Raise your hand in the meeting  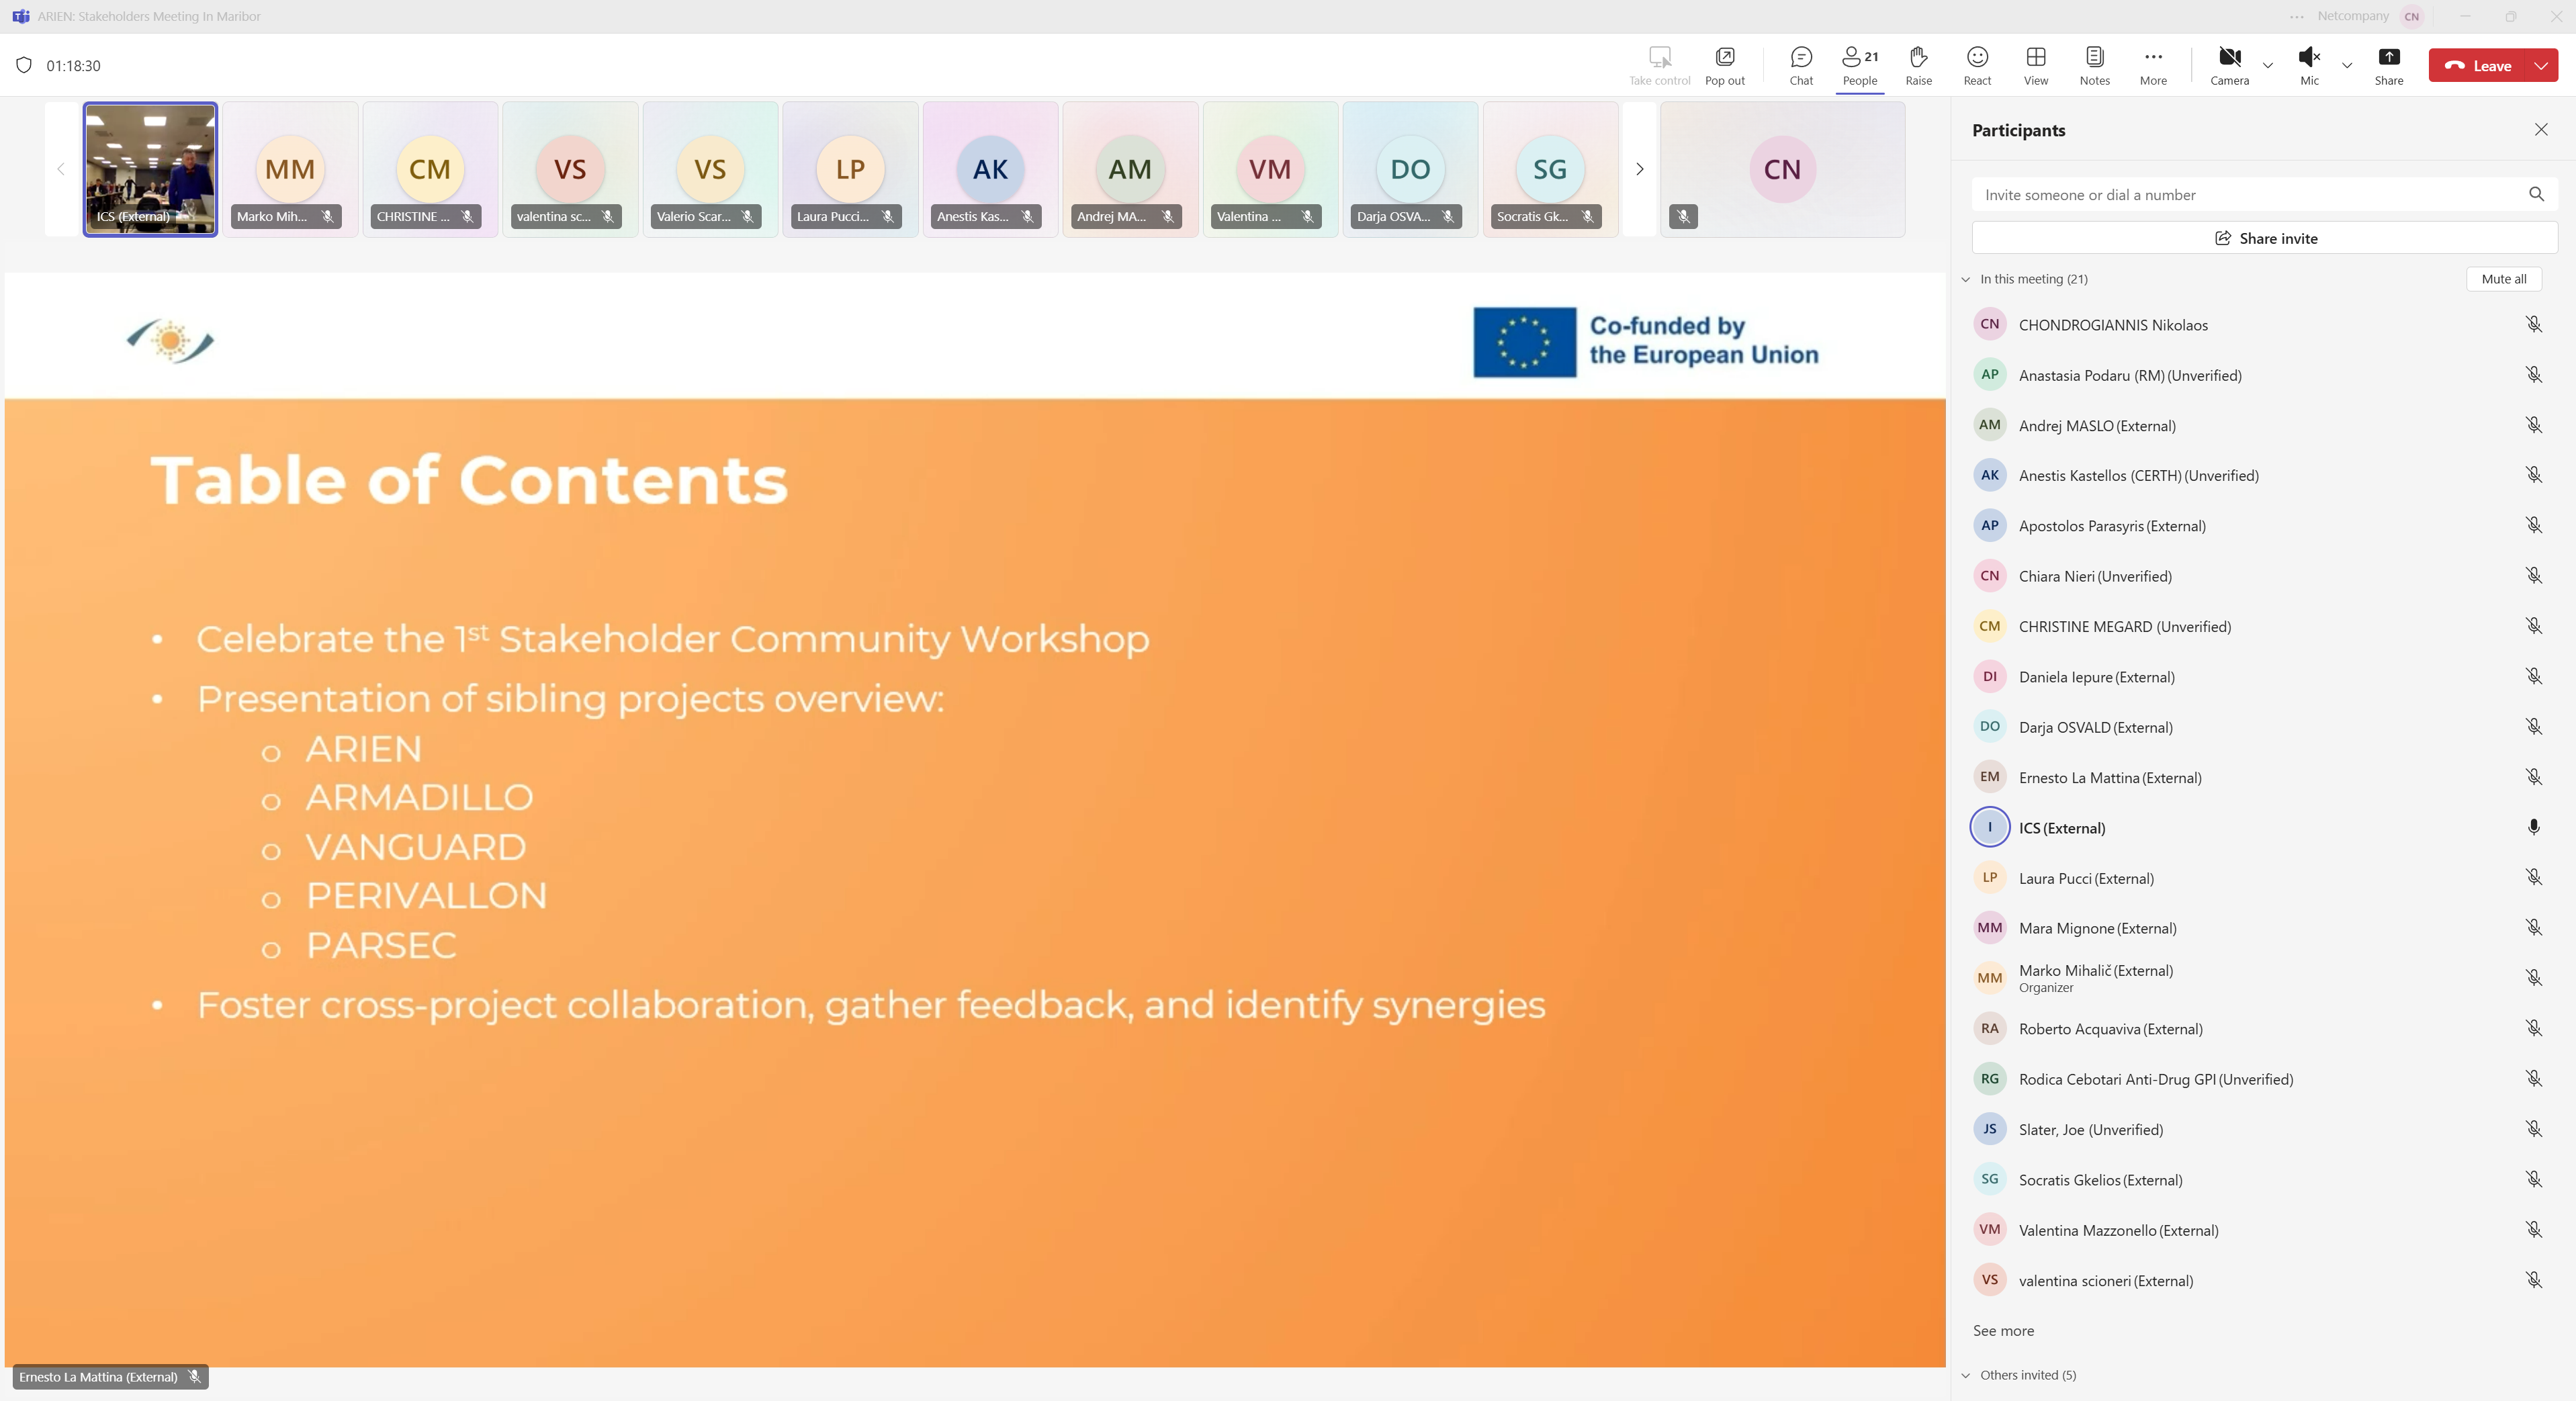point(1917,65)
